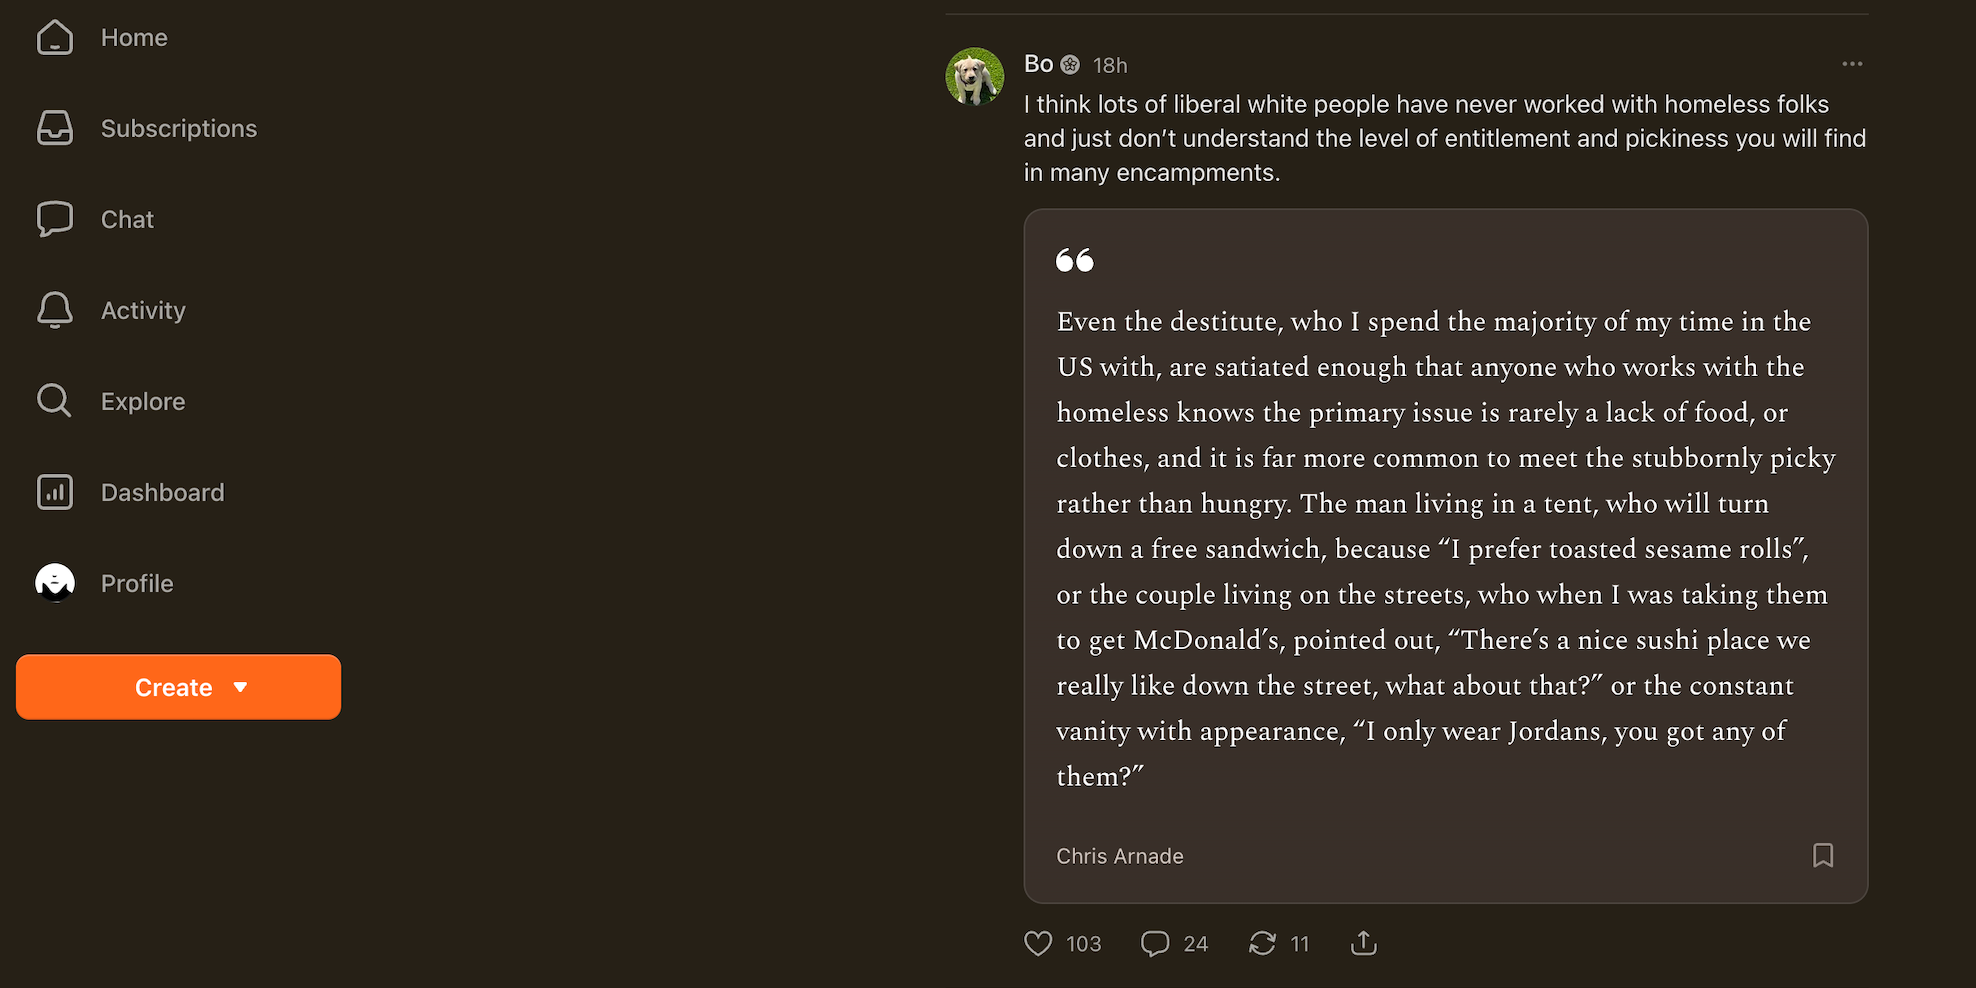Open the Chris Arnade author link
This screenshot has width=1976, height=988.
click(1119, 856)
